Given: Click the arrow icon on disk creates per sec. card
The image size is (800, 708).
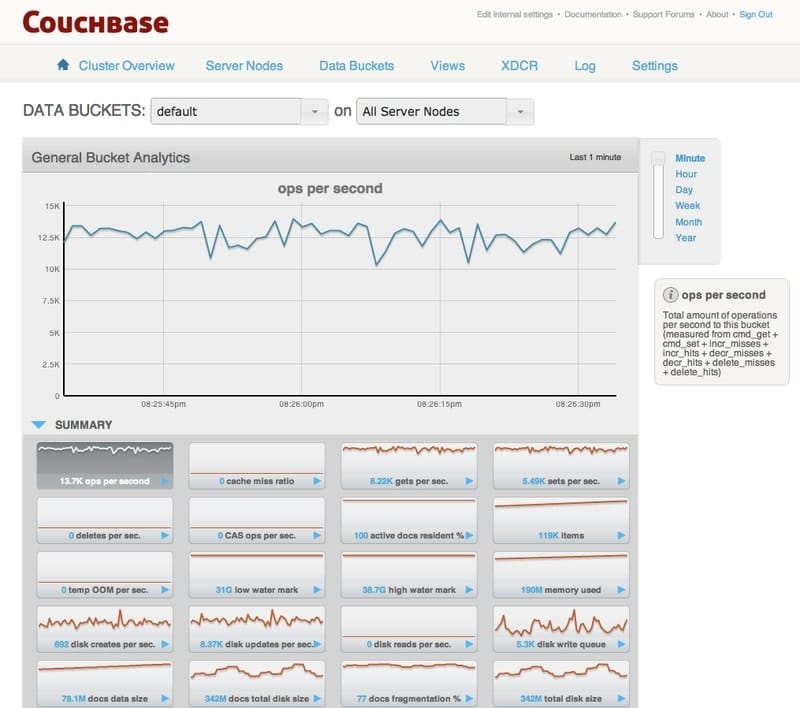Looking at the screenshot, I should click(164, 644).
